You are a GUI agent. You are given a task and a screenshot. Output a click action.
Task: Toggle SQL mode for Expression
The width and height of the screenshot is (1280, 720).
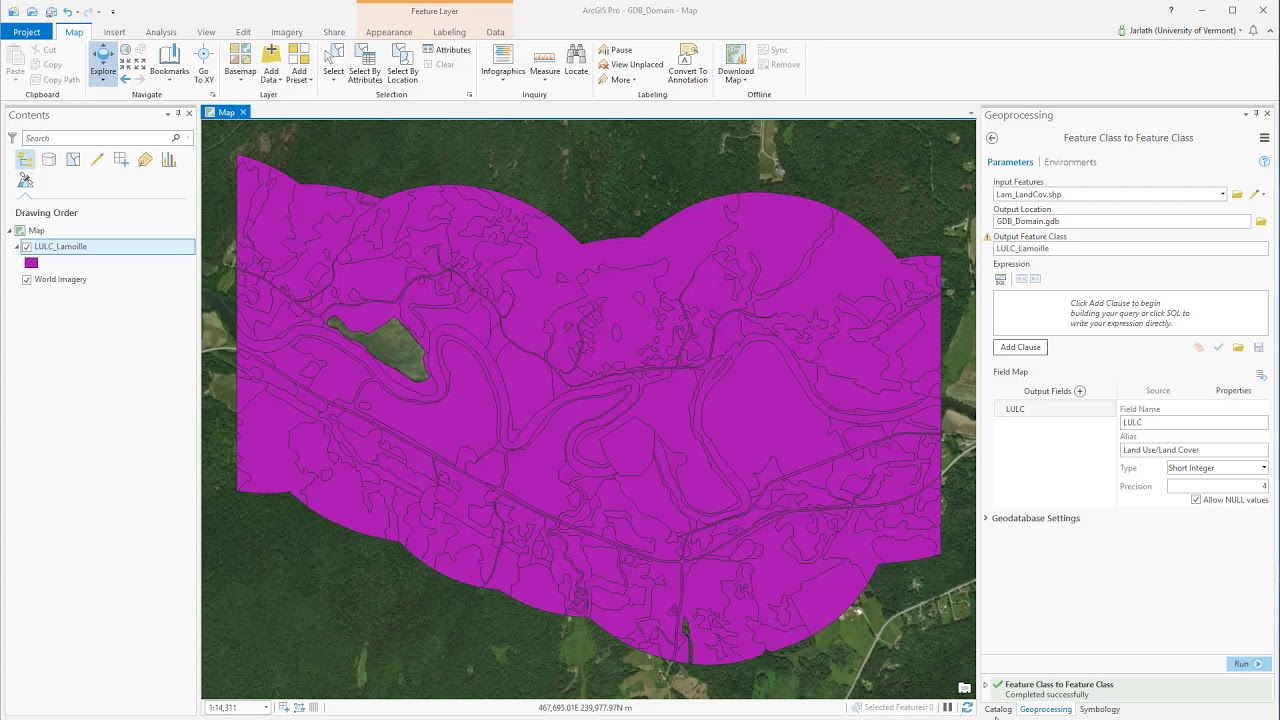pos(1000,279)
